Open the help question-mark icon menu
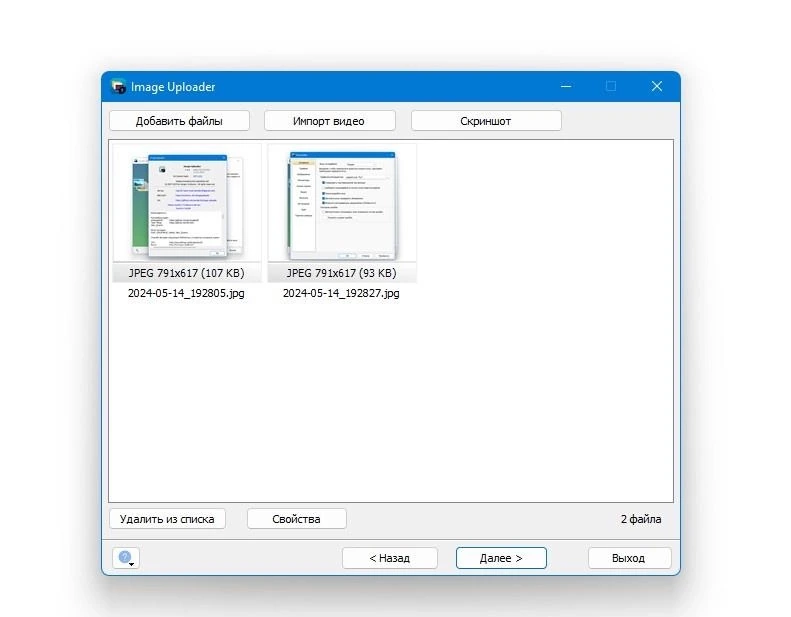 tap(126, 558)
